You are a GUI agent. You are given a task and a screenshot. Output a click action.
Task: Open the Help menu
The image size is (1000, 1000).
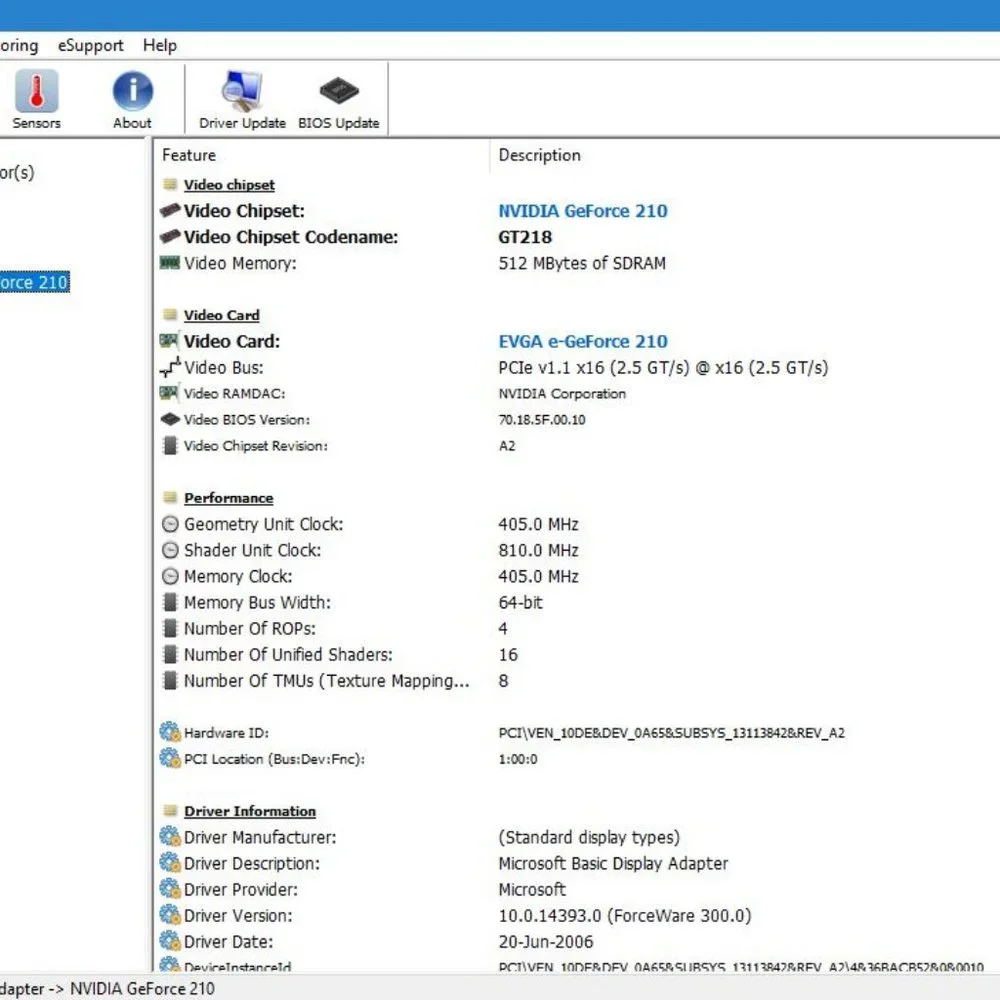point(159,45)
